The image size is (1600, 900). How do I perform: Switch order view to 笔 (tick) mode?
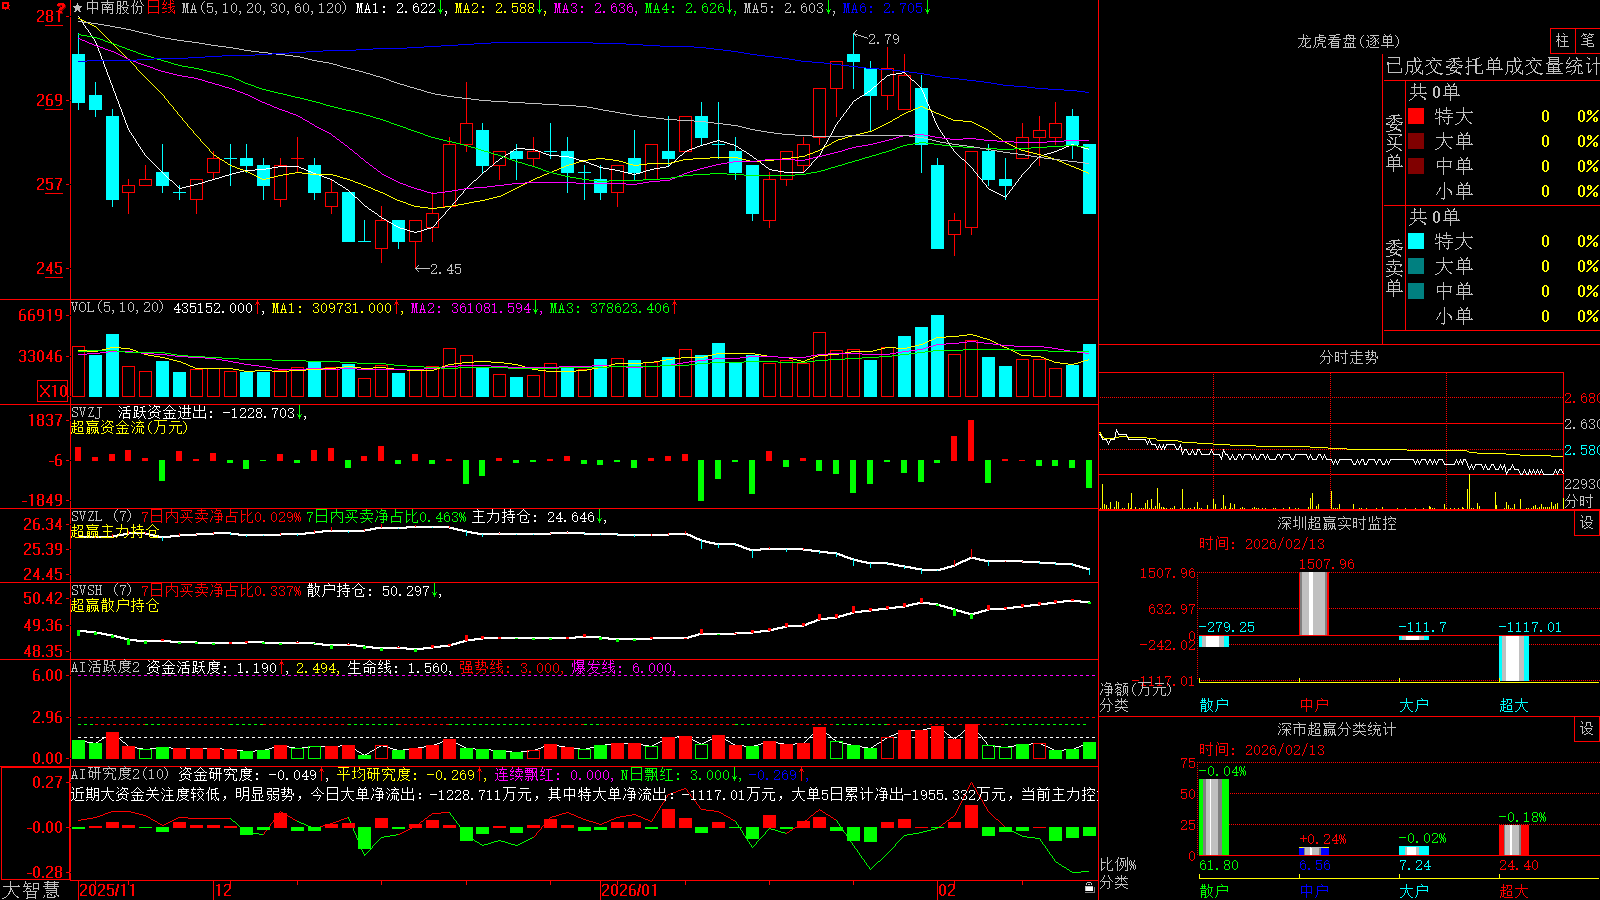(1587, 40)
